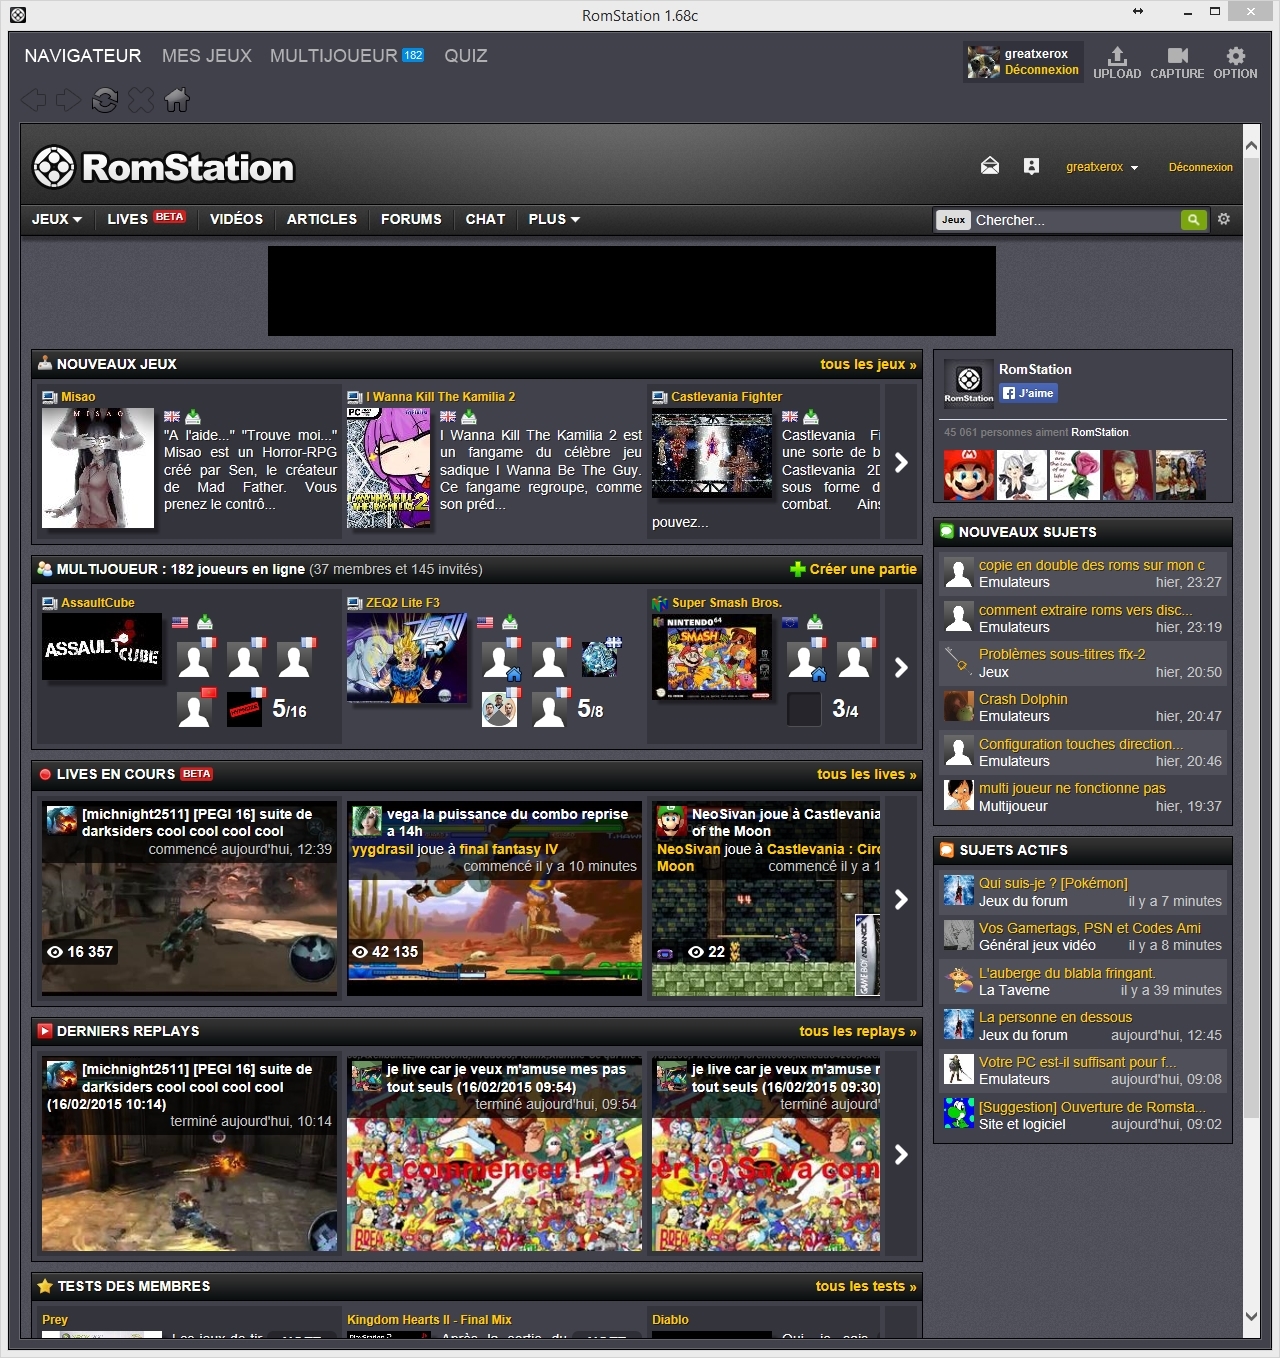1280x1358 pixels.
Task: Open topic 'Problèmes sous-titres ffx-2'
Action: 1062,654
